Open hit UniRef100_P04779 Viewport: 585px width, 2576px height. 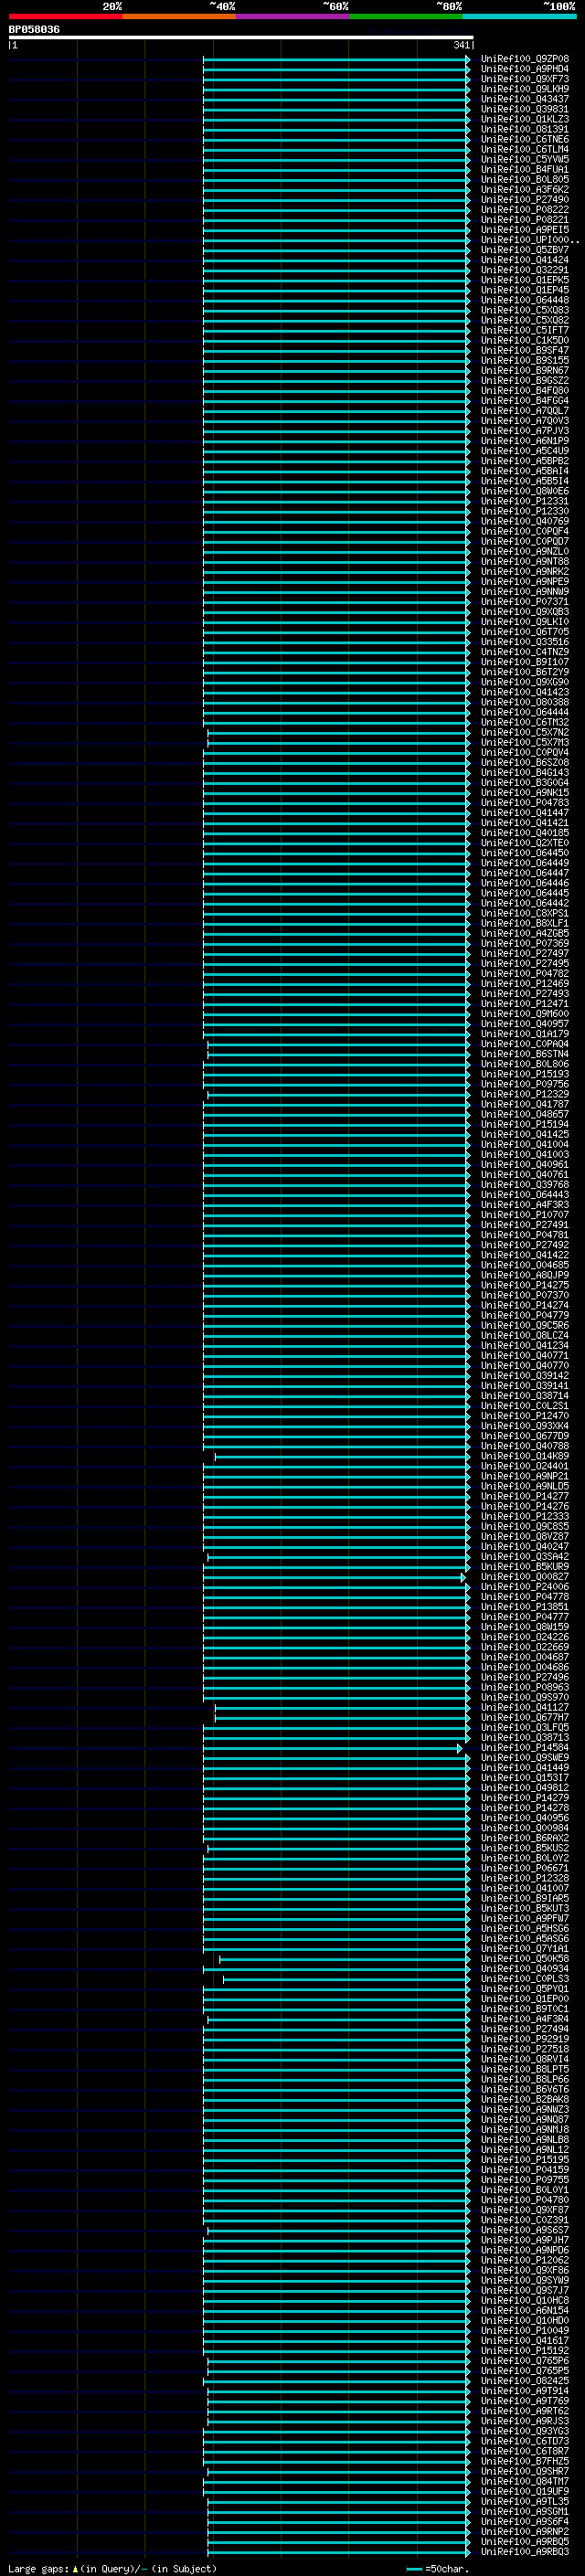[x=524, y=1315]
